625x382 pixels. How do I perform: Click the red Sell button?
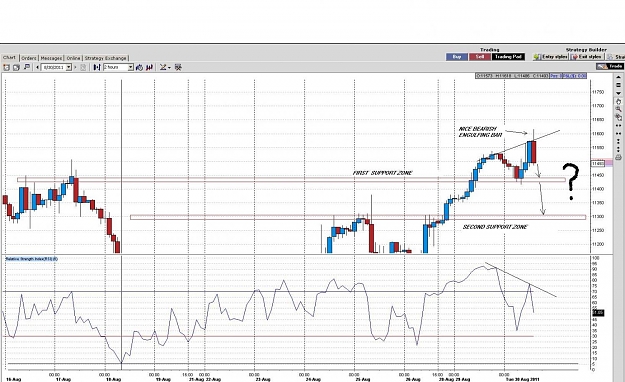pyautogui.click(x=480, y=57)
